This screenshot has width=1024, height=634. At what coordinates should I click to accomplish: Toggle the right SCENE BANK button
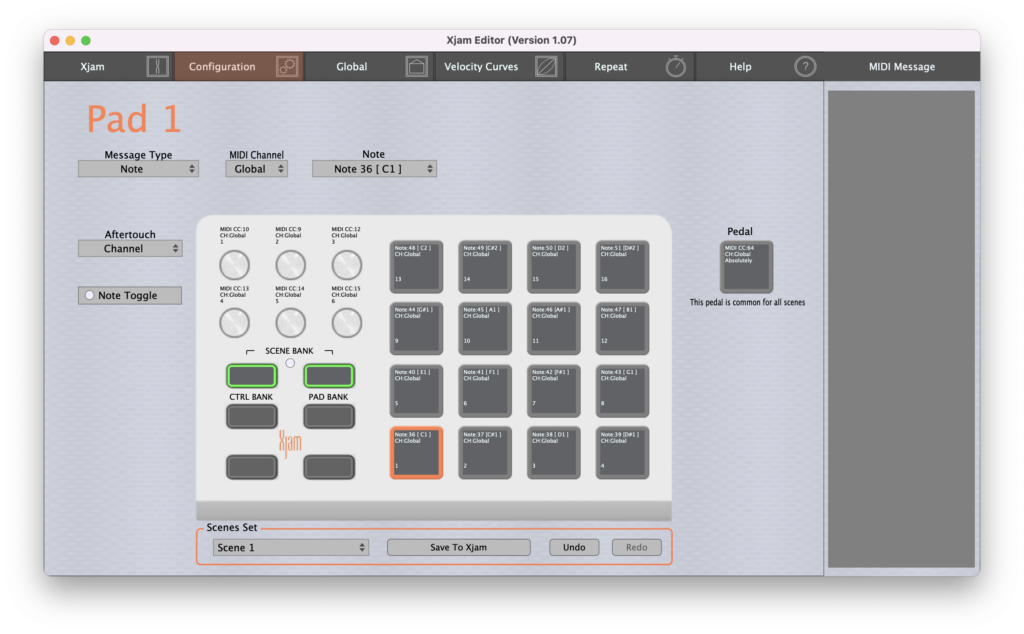click(x=329, y=376)
